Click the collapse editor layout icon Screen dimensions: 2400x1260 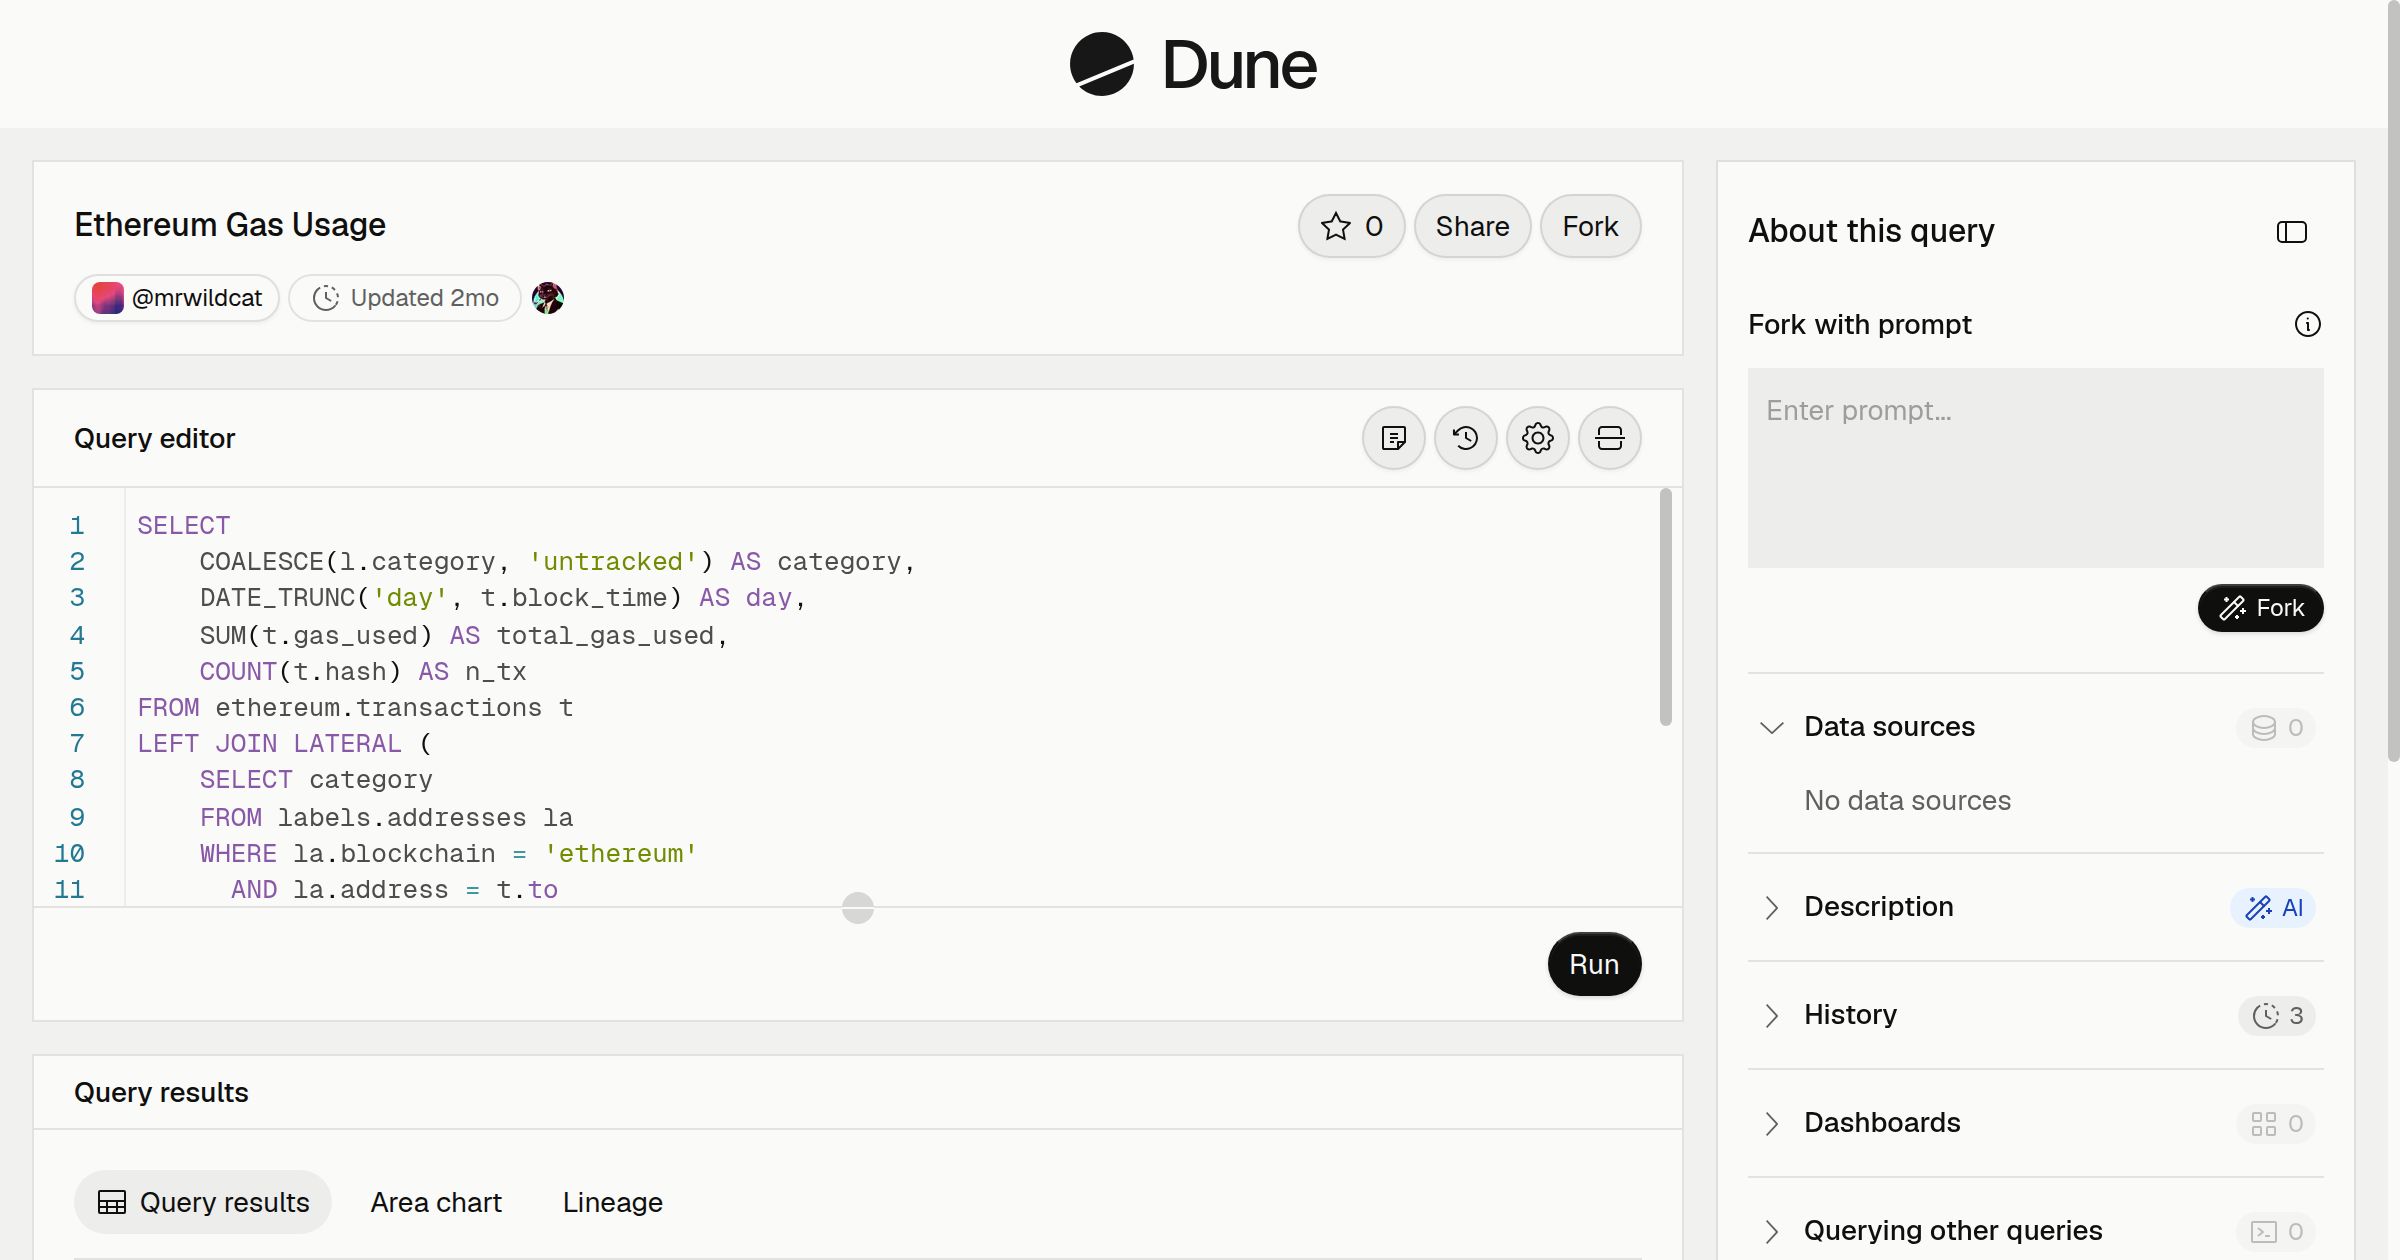pos(1609,438)
